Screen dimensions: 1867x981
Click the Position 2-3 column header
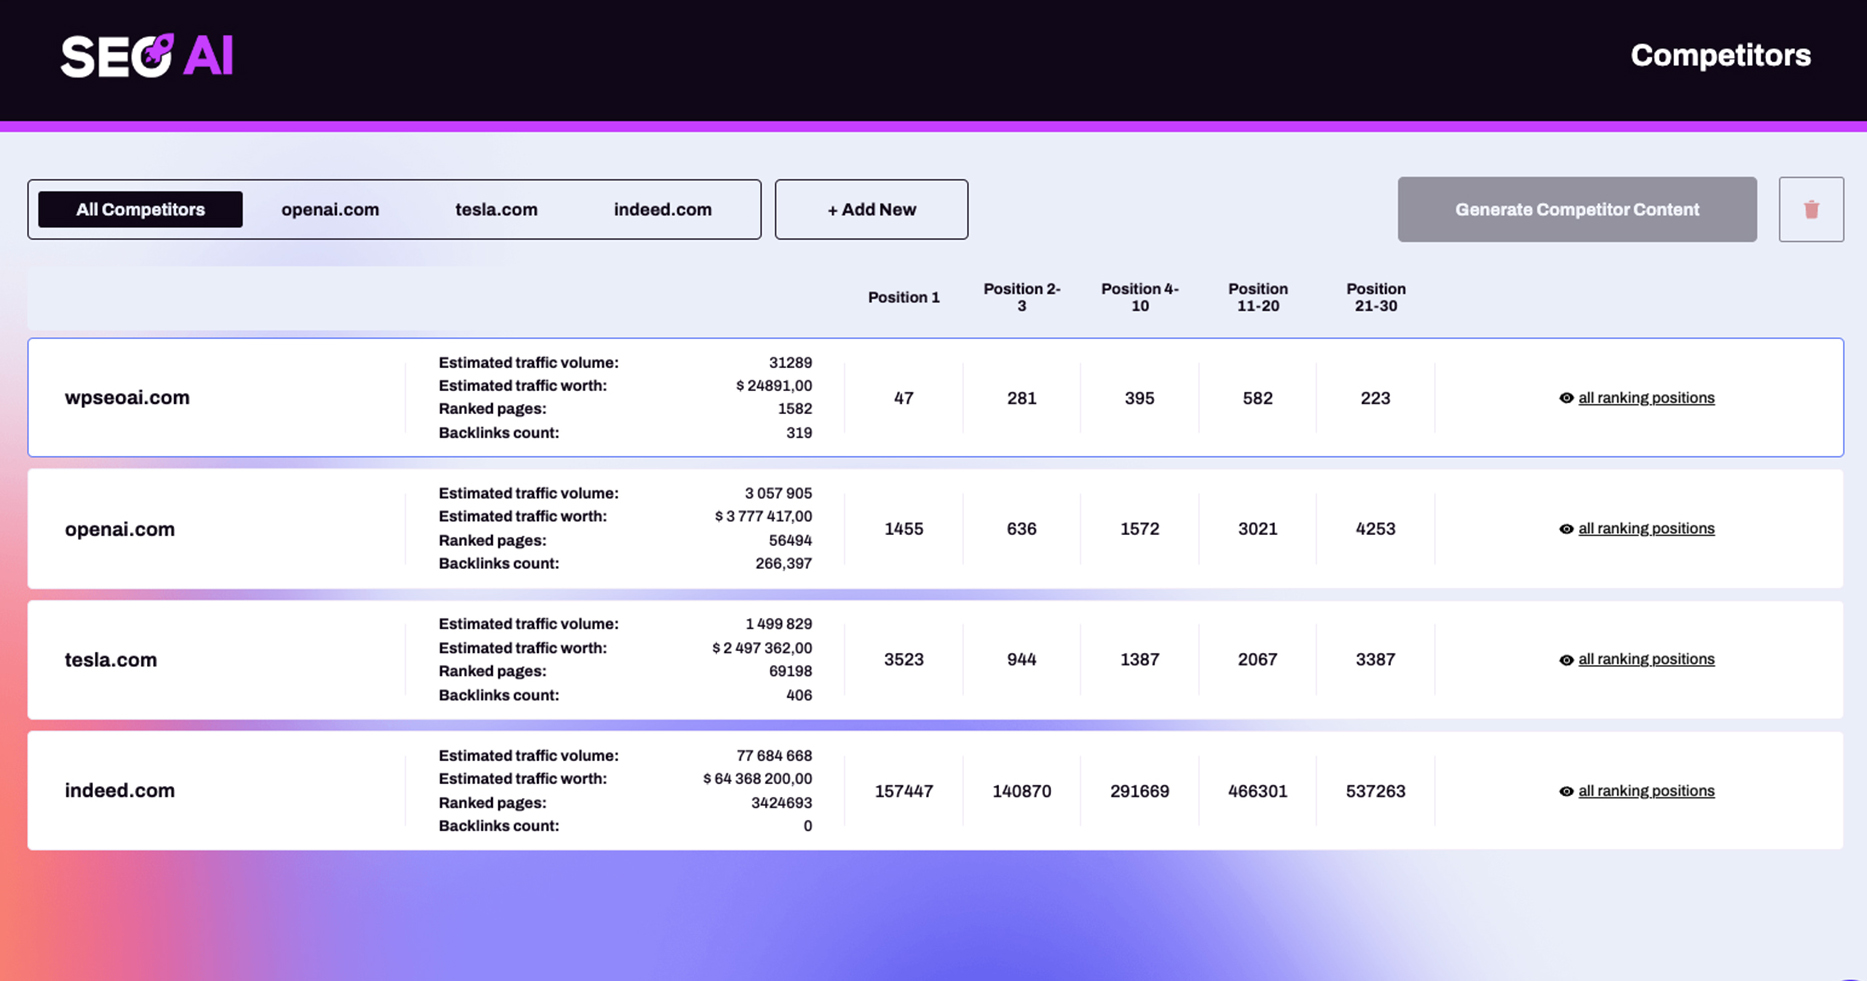coord(1022,297)
